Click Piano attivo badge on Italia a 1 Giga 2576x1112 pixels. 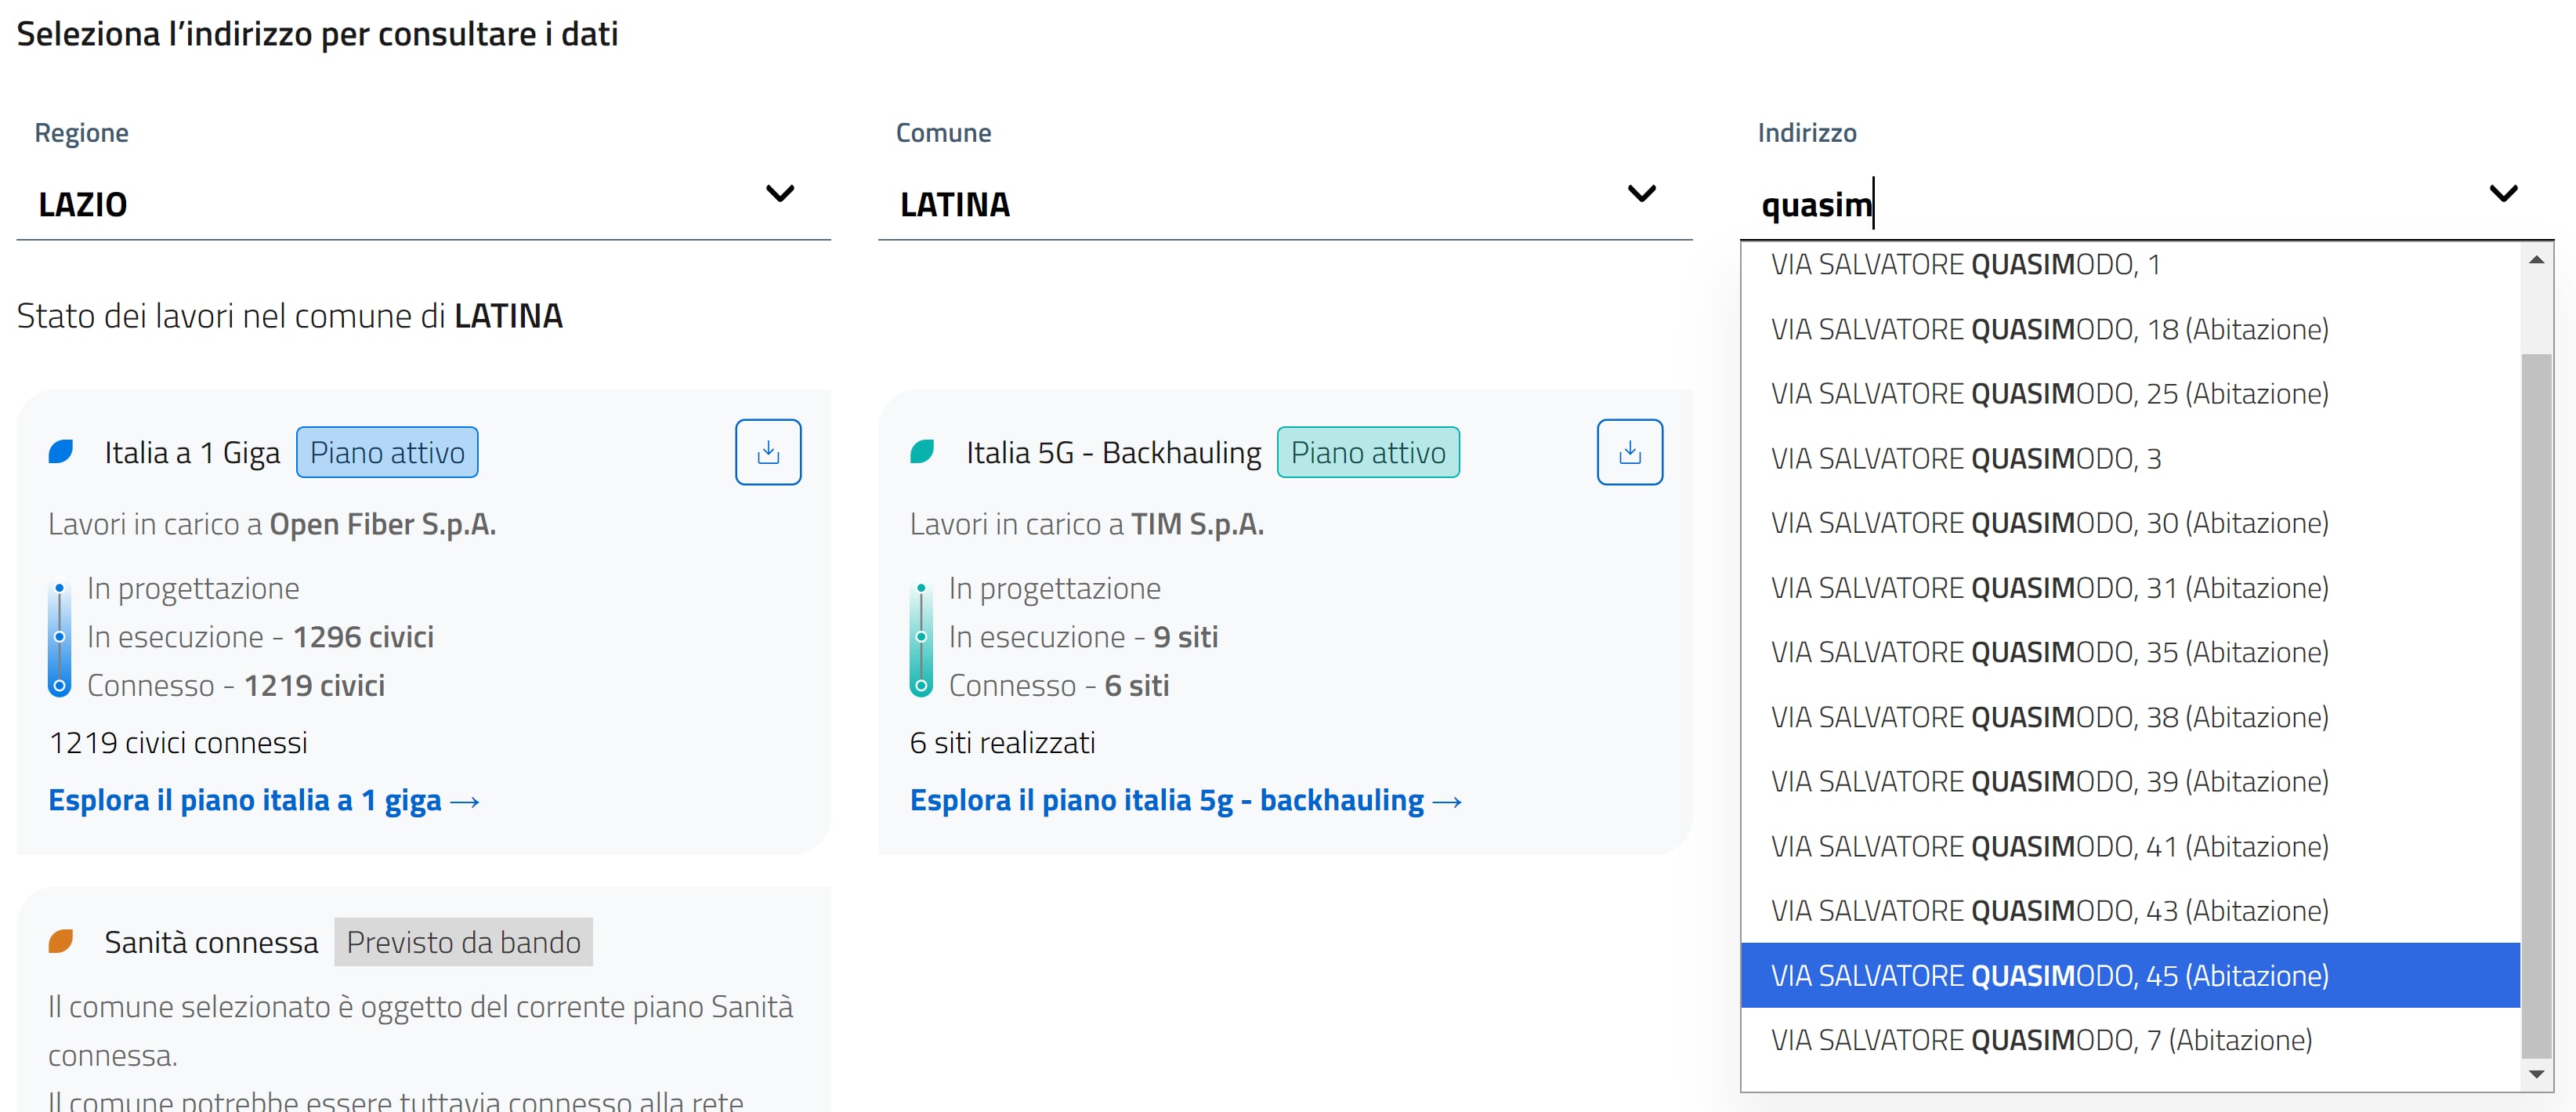[x=387, y=452]
